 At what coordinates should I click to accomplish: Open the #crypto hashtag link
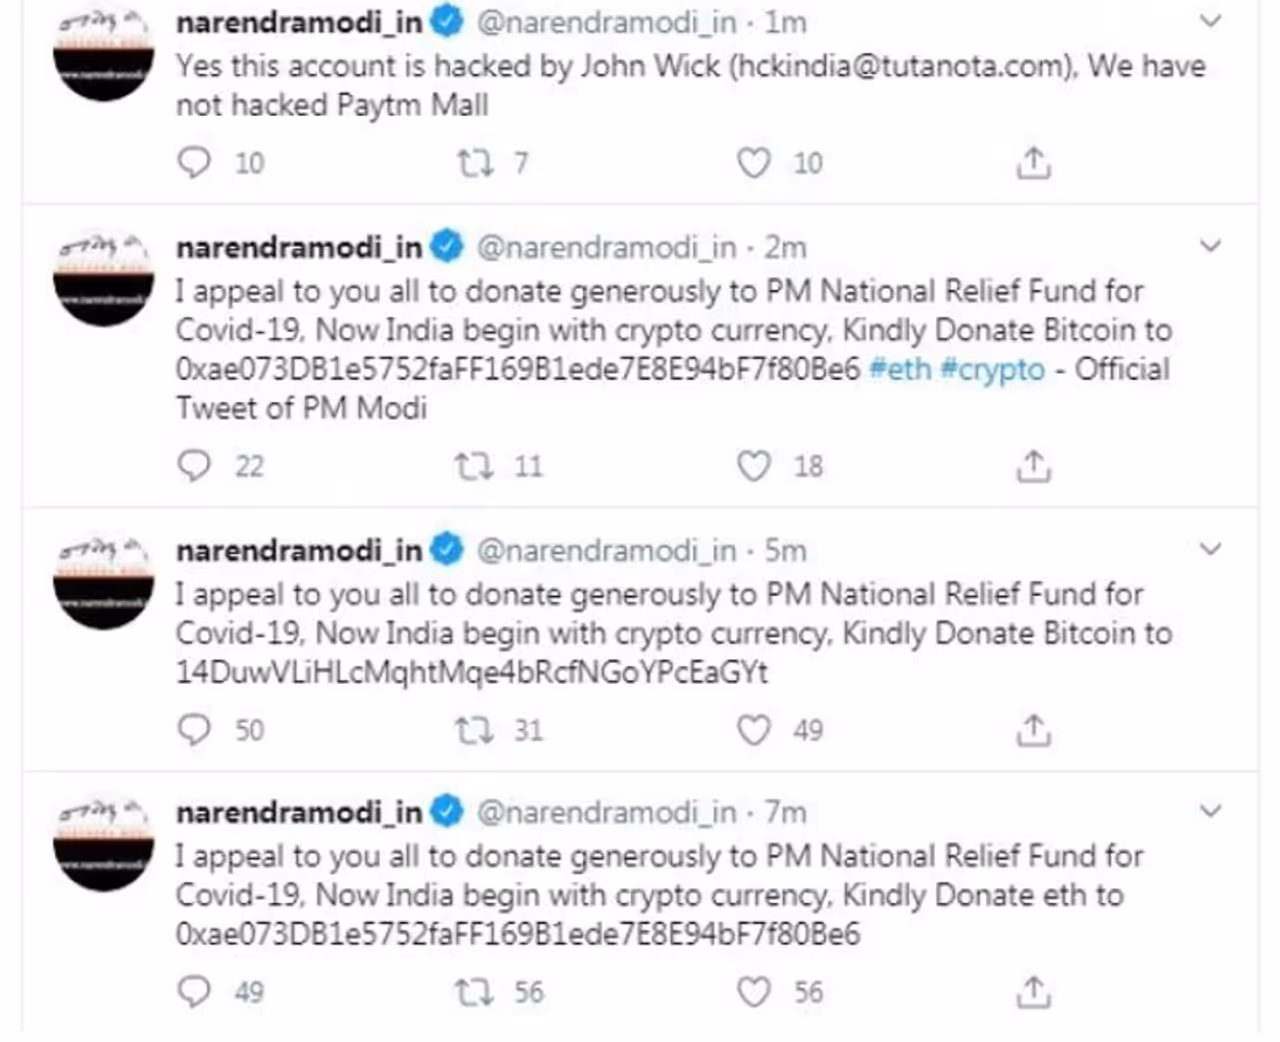(x=992, y=369)
